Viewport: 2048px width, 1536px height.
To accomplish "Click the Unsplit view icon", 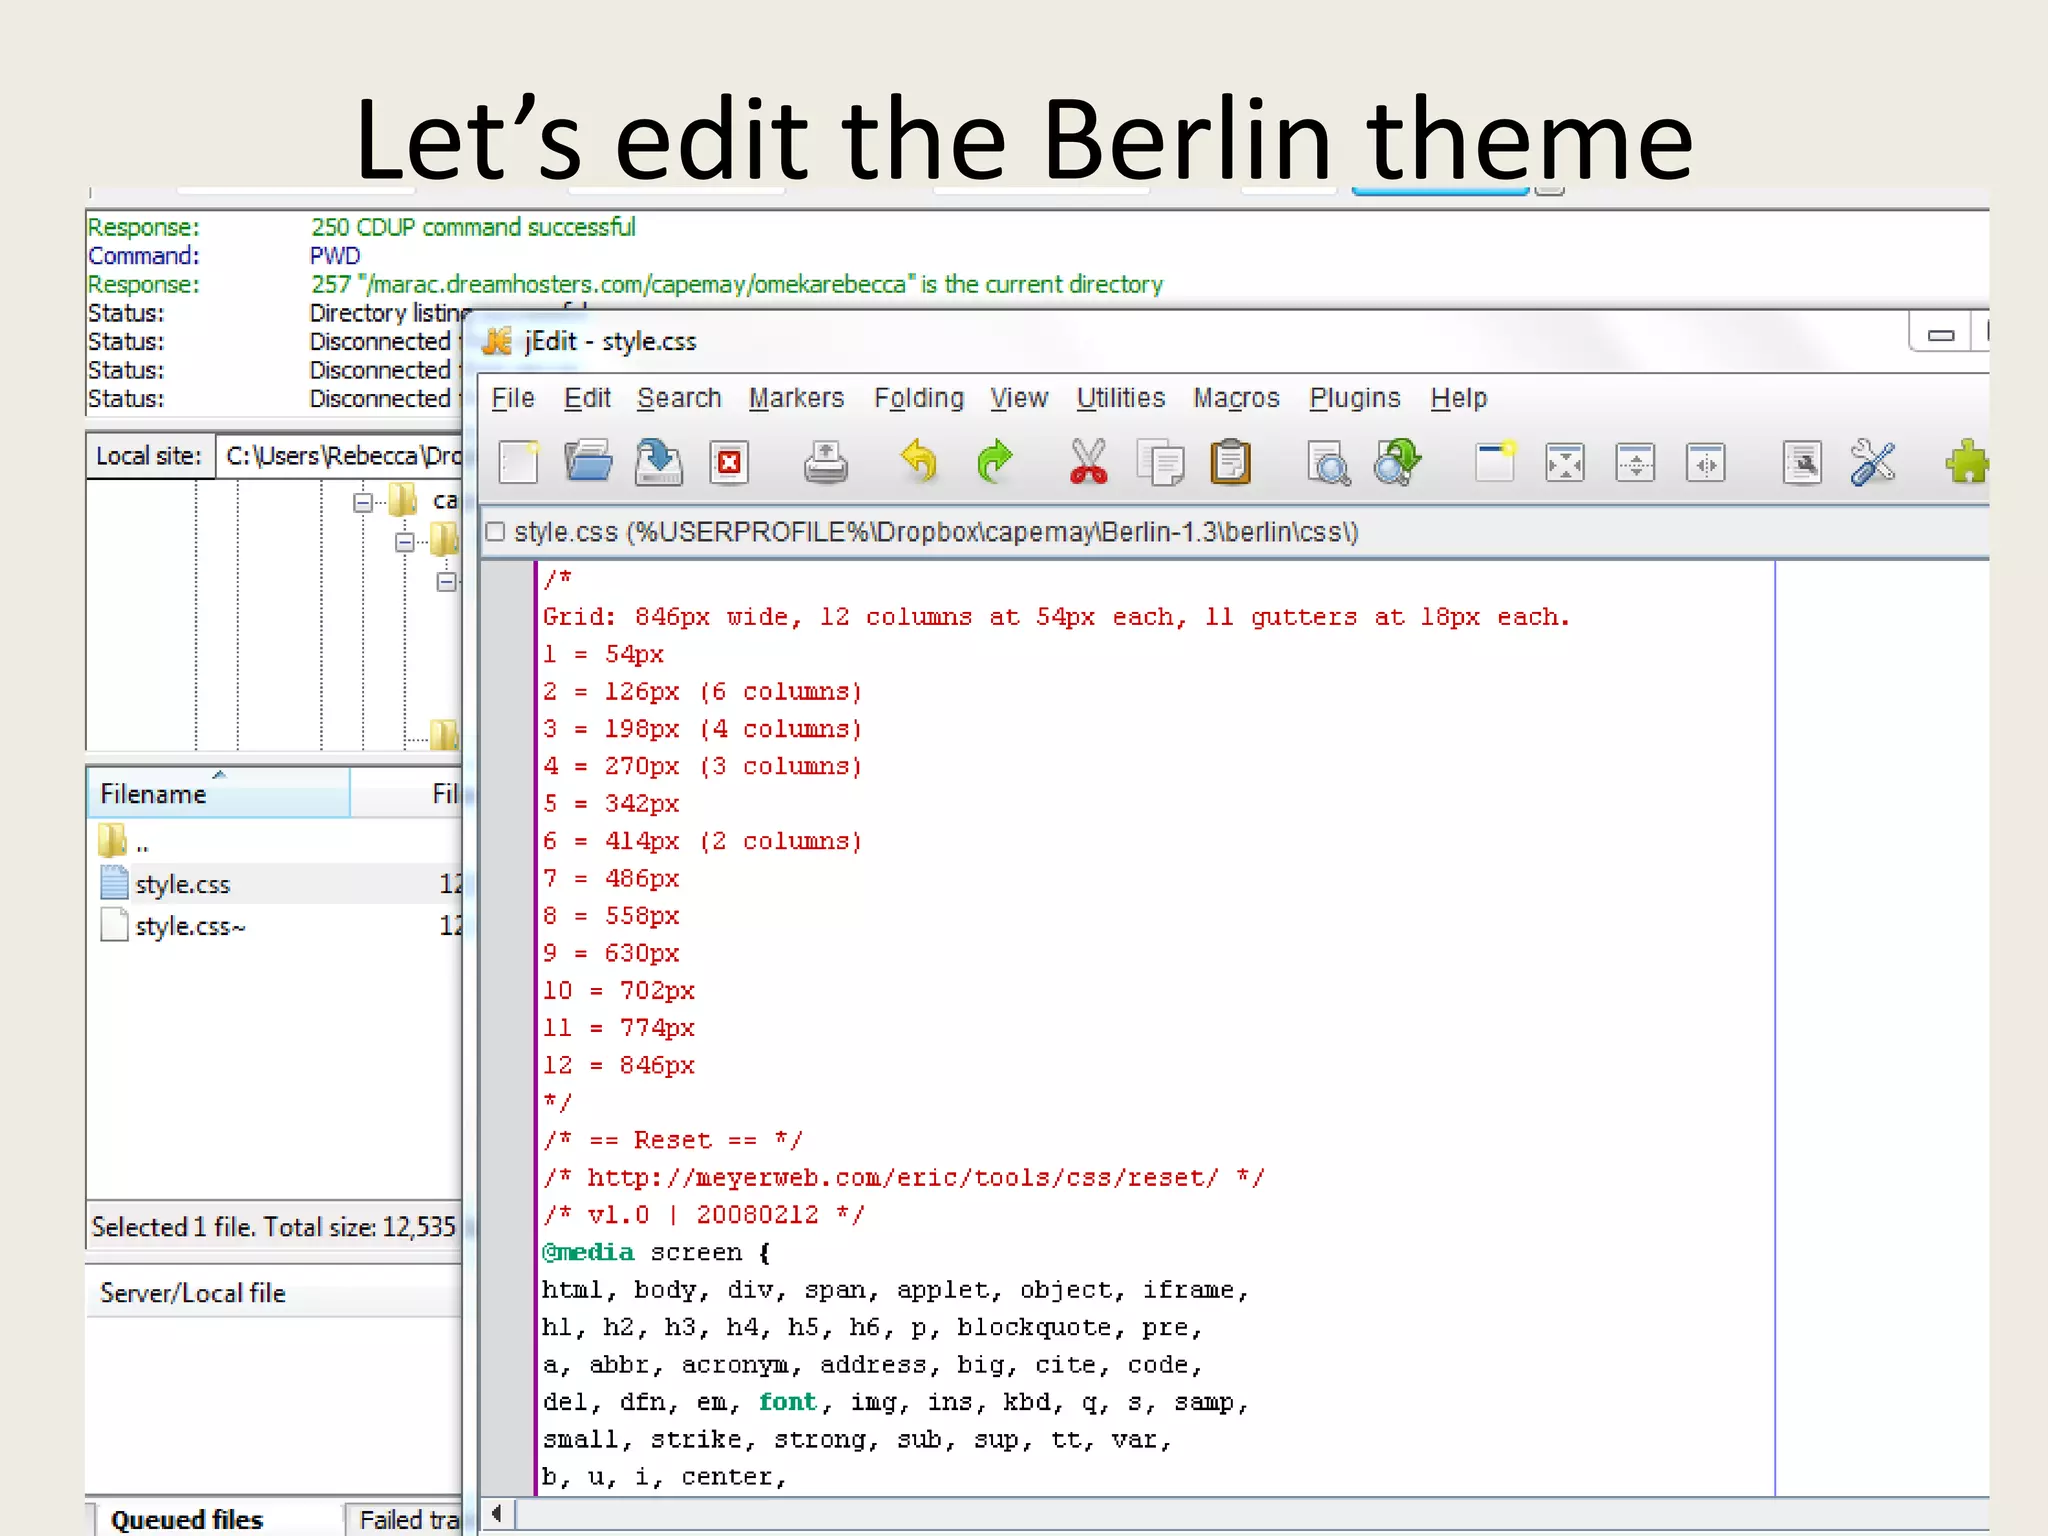I will [x=1565, y=463].
